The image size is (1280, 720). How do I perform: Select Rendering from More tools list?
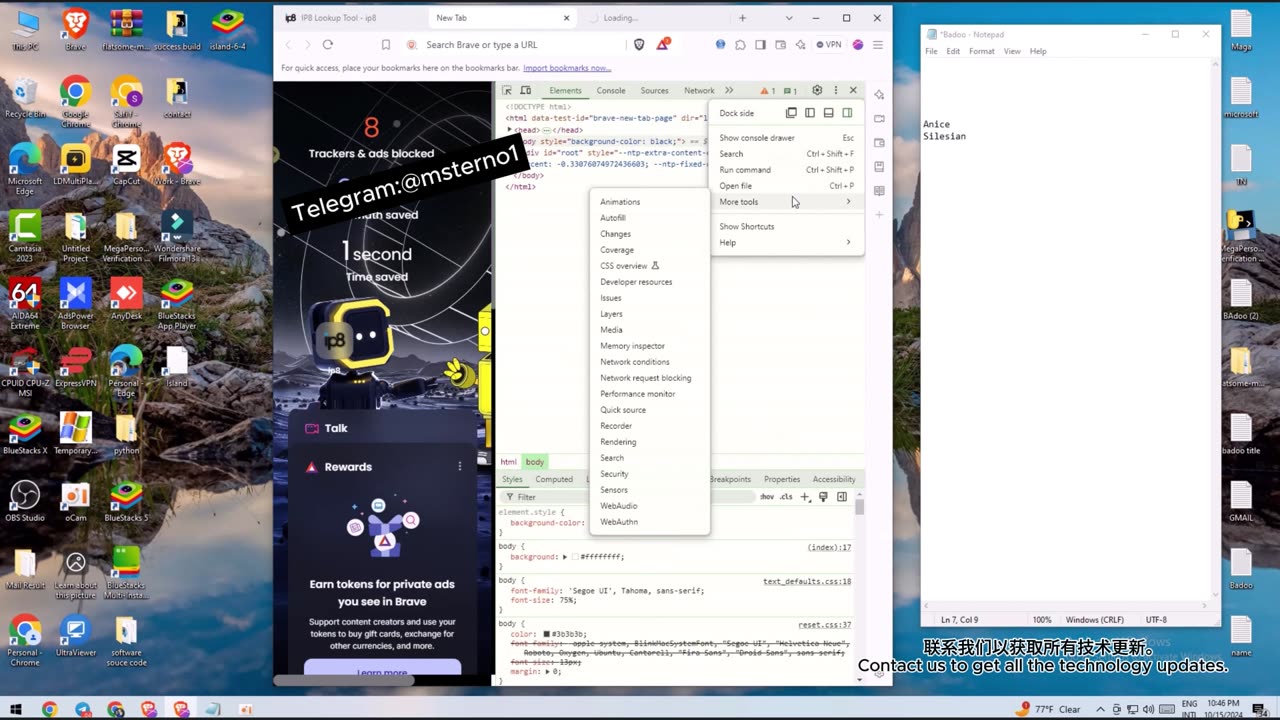click(x=650, y=442)
